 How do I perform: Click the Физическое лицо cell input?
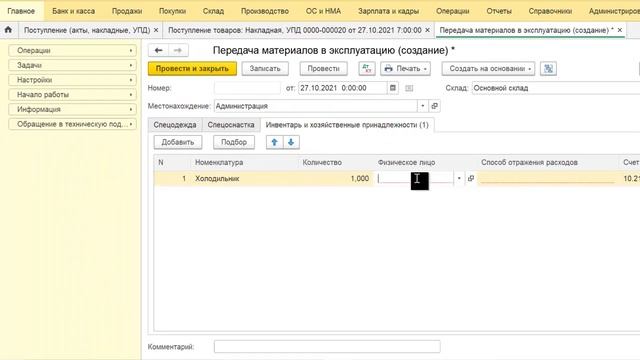(x=415, y=178)
